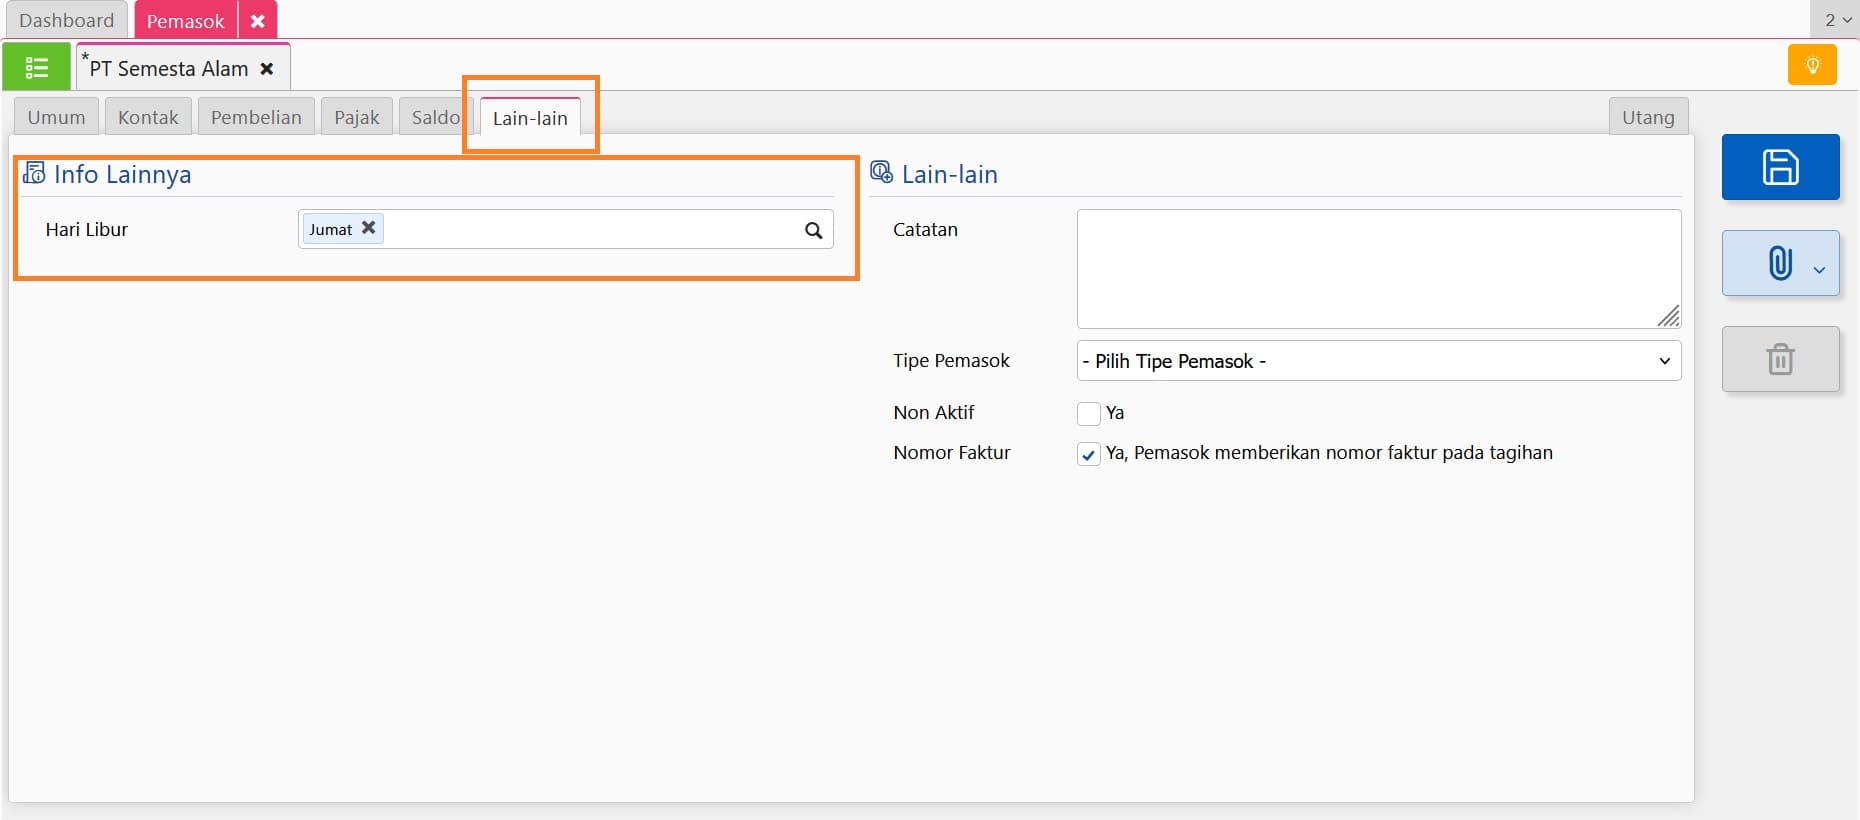Enable the Non Aktif checkbox
The width and height of the screenshot is (1860, 820).
[1089, 413]
